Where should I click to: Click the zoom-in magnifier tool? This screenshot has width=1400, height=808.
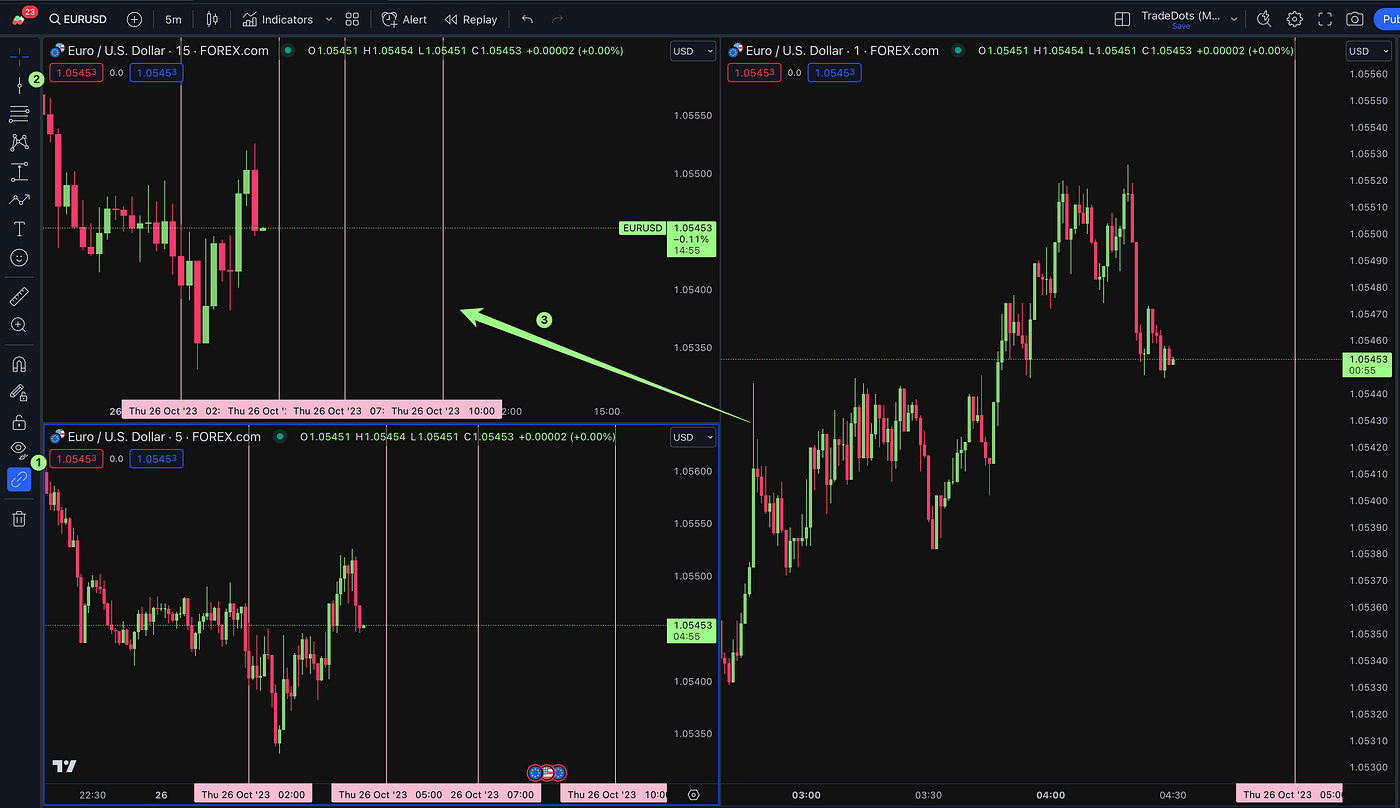pyautogui.click(x=18, y=325)
